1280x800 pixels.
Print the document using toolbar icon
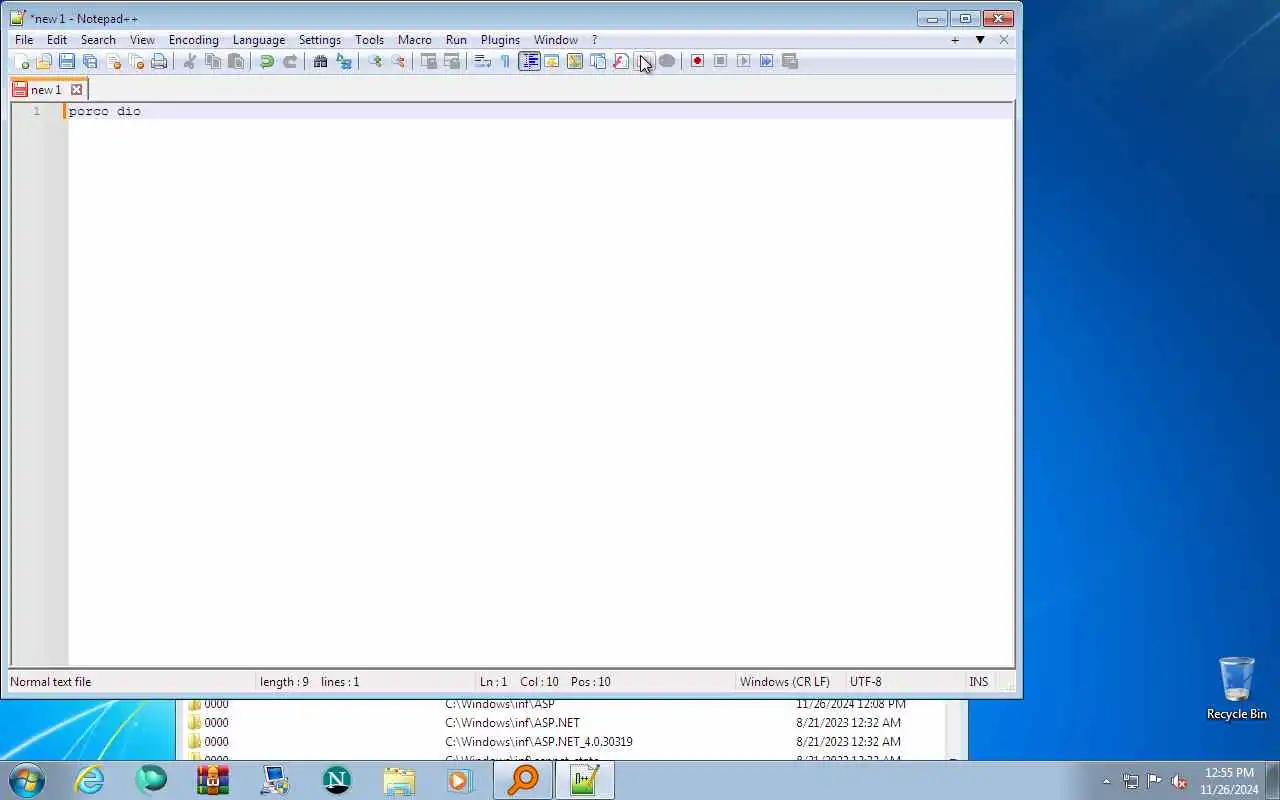pyautogui.click(x=159, y=61)
